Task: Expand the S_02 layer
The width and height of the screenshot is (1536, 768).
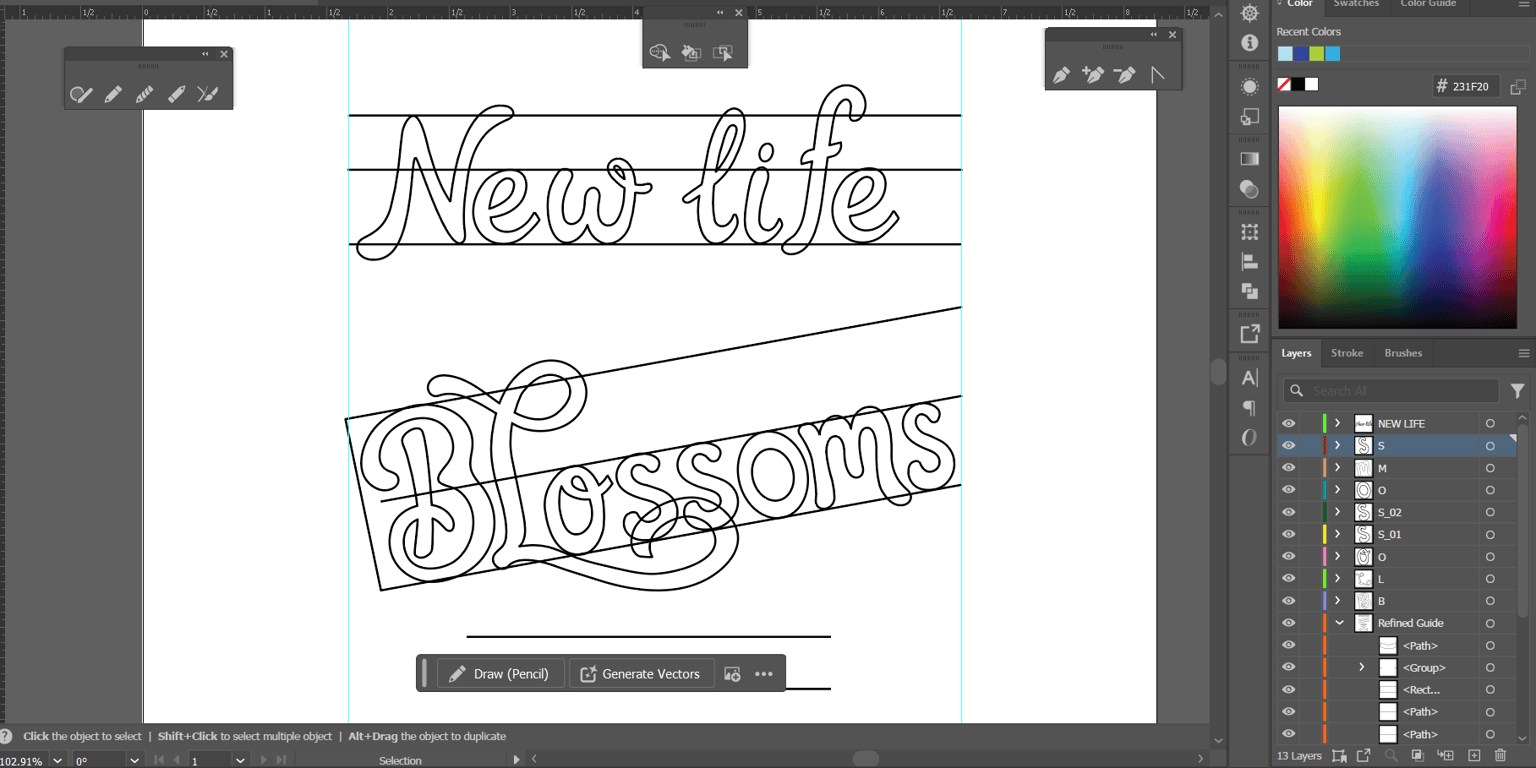Action: click(1338, 512)
